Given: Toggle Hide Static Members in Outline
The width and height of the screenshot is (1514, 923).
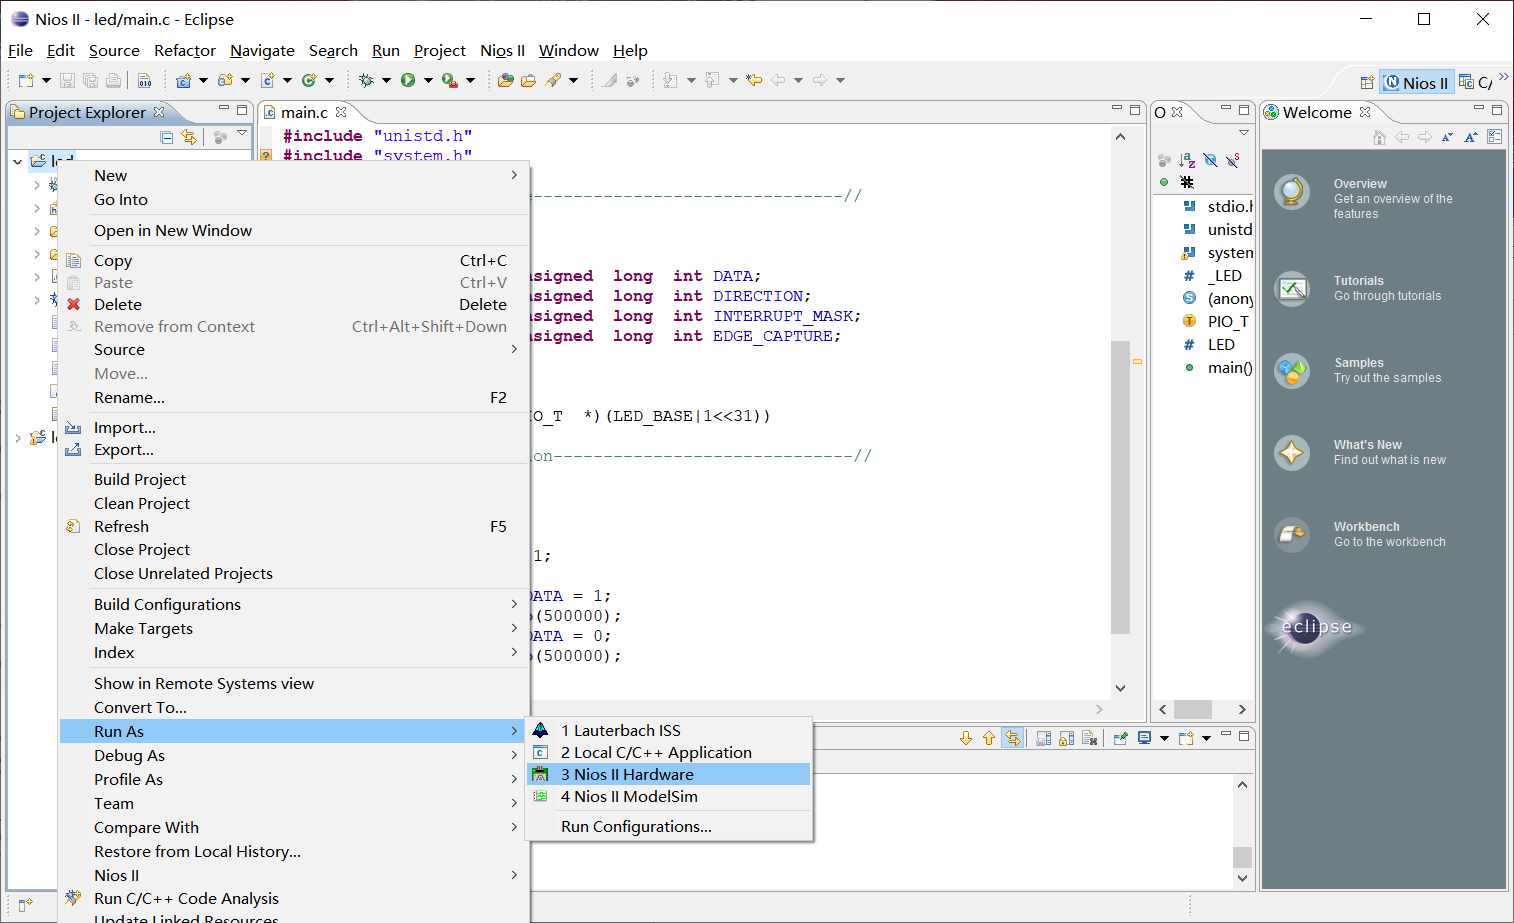Looking at the screenshot, I should pyautogui.click(x=1233, y=160).
